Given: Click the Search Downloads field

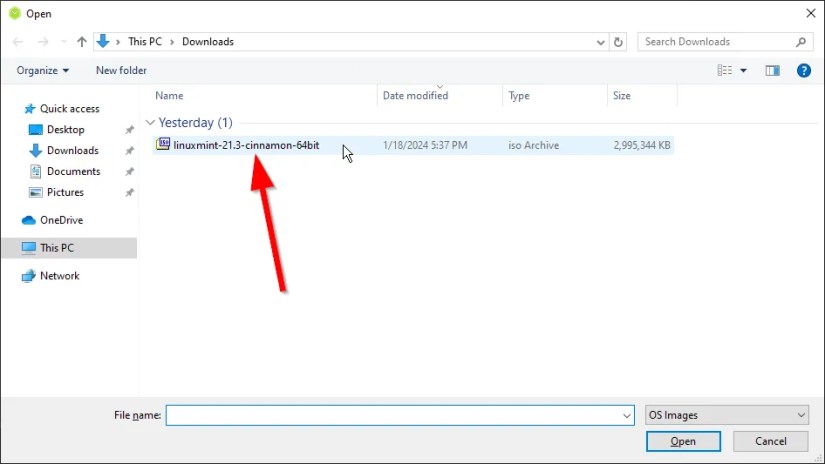Looking at the screenshot, I should [x=724, y=42].
